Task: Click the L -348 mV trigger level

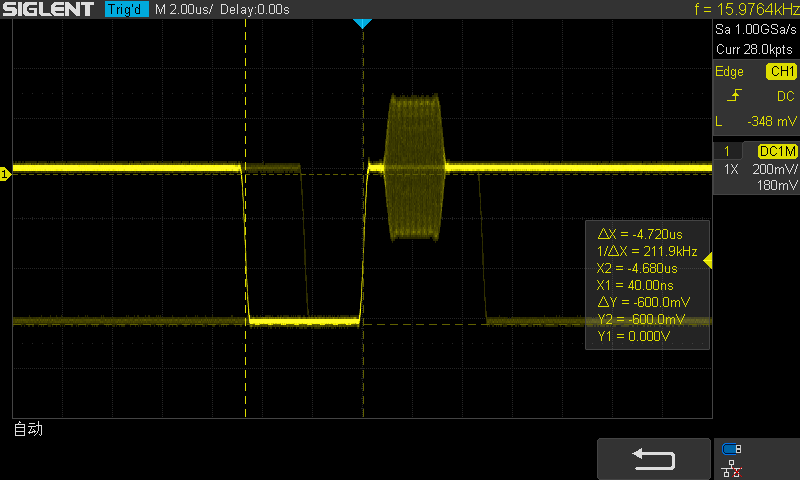Action: 756,121
